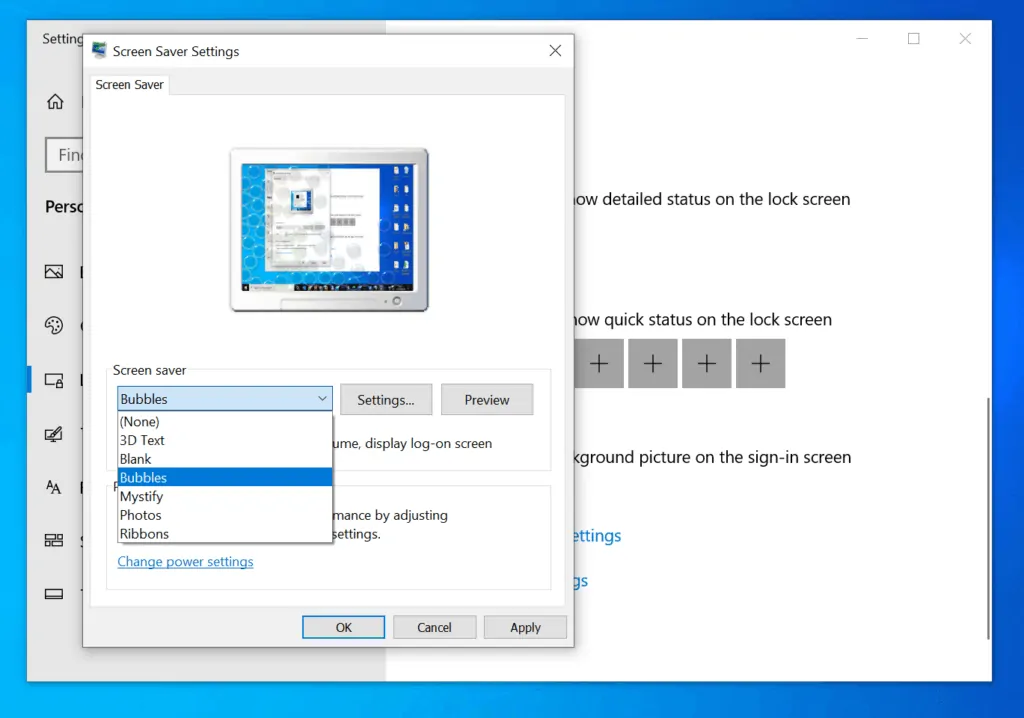Click the monitor preview thumbnail
This screenshot has width=1024, height=718.
coord(329,228)
